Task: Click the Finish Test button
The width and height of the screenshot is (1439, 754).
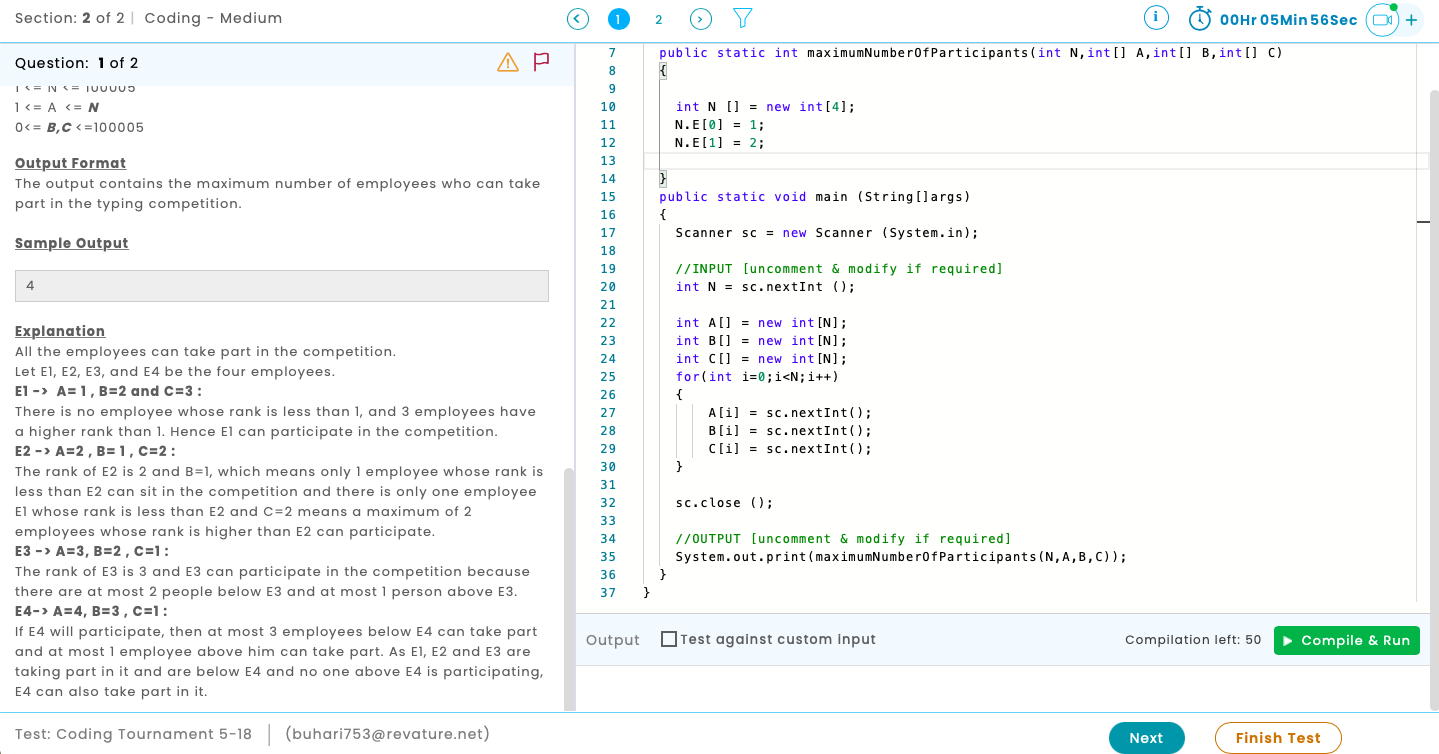Action: pyautogui.click(x=1277, y=738)
